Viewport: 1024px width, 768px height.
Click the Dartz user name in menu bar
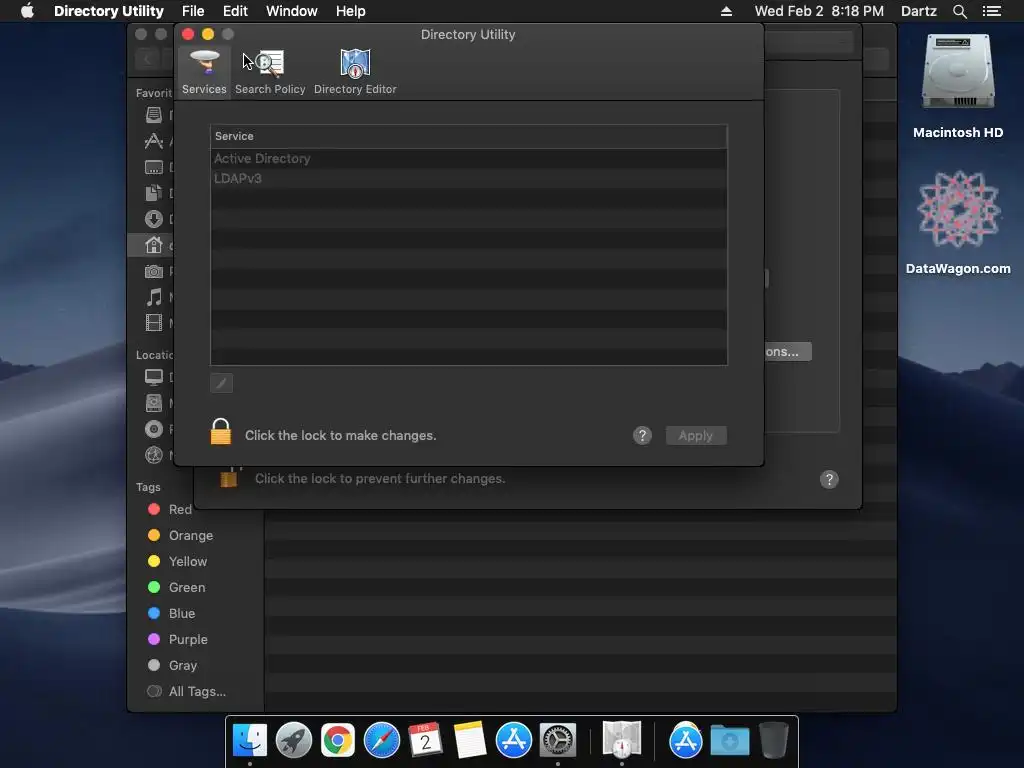(x=918, y=11)
